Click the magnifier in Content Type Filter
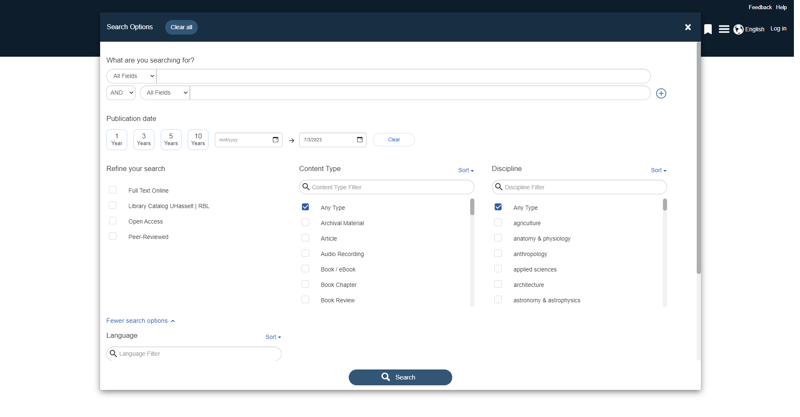 coord(307,187)
